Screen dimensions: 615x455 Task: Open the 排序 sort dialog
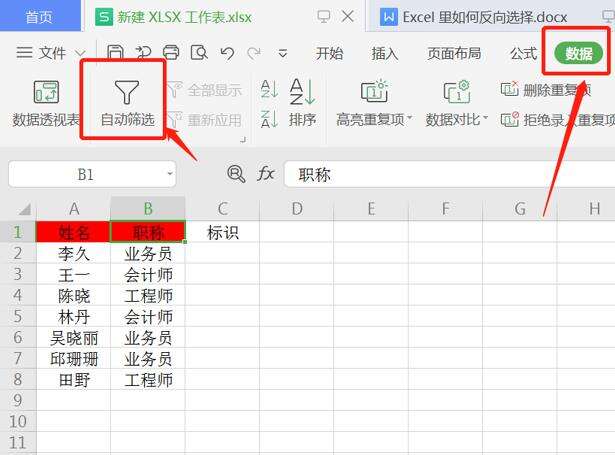tap(302, 104)
